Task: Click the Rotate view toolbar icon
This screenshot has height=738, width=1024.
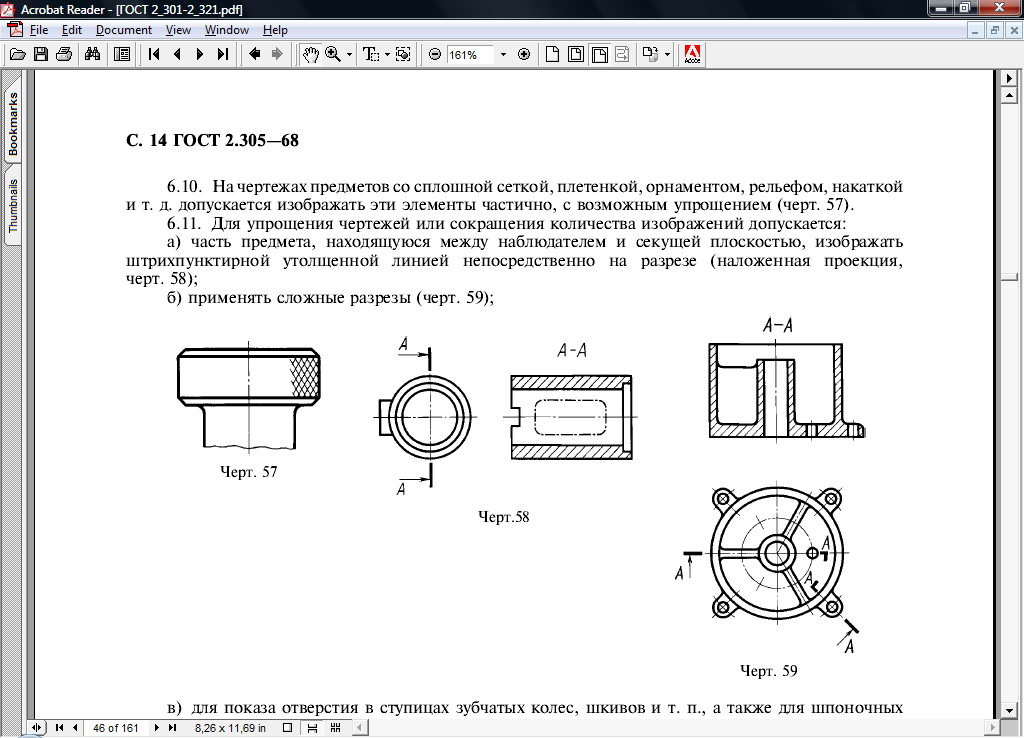Action: (650, 54)
